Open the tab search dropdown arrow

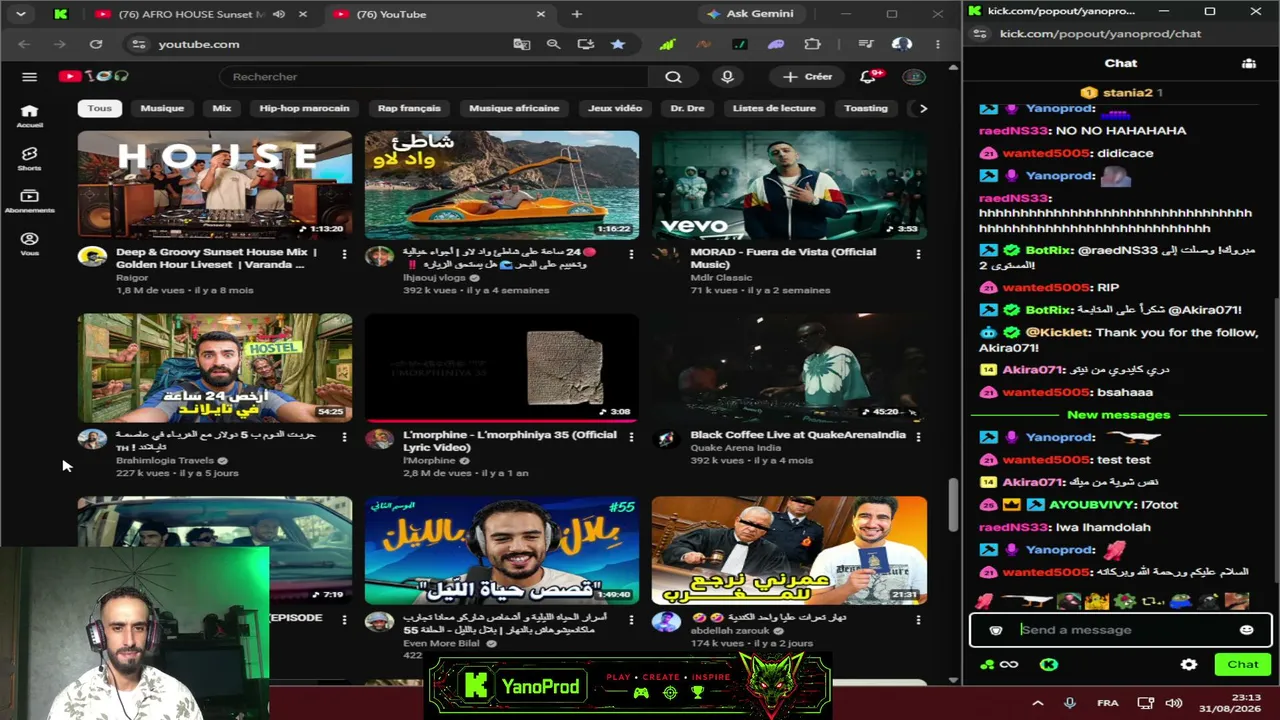(x=20, y=14)
